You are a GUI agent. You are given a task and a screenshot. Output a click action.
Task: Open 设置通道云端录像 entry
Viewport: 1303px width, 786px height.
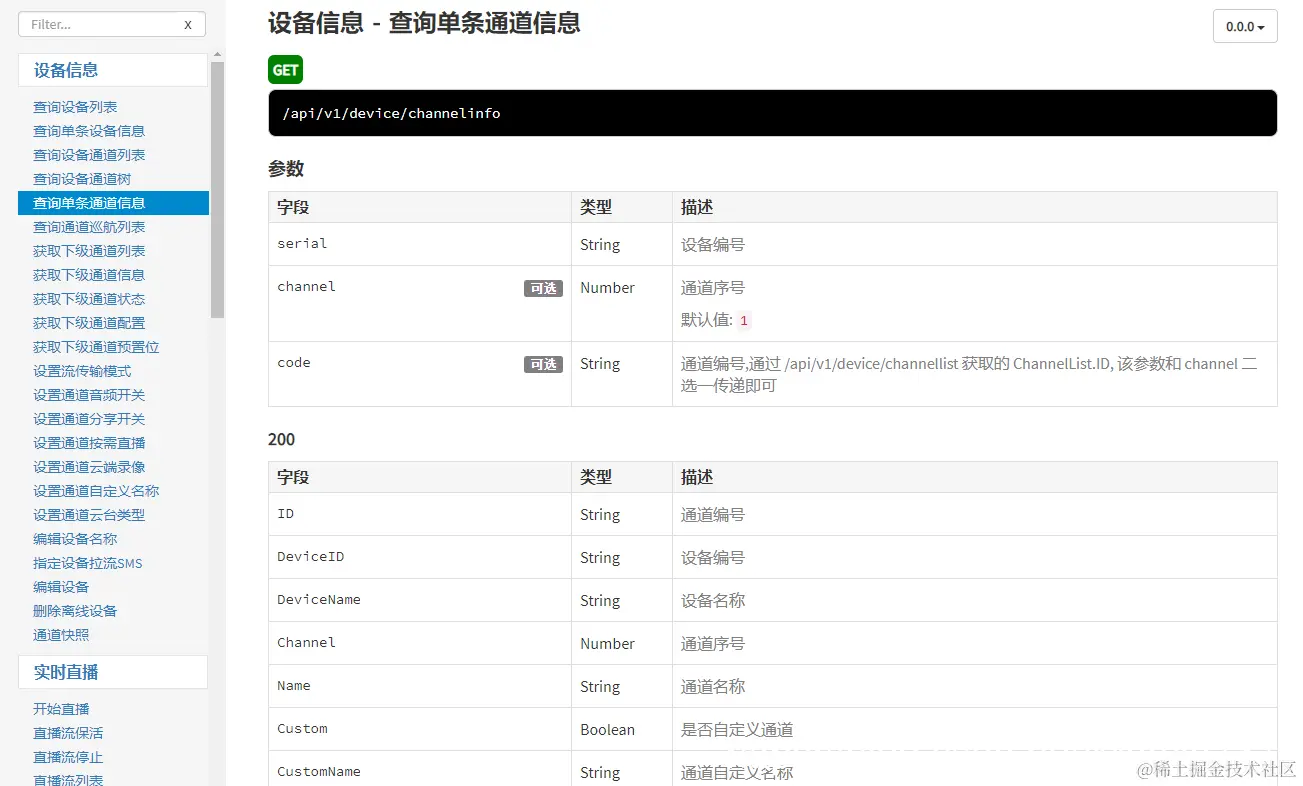(89, 467)
